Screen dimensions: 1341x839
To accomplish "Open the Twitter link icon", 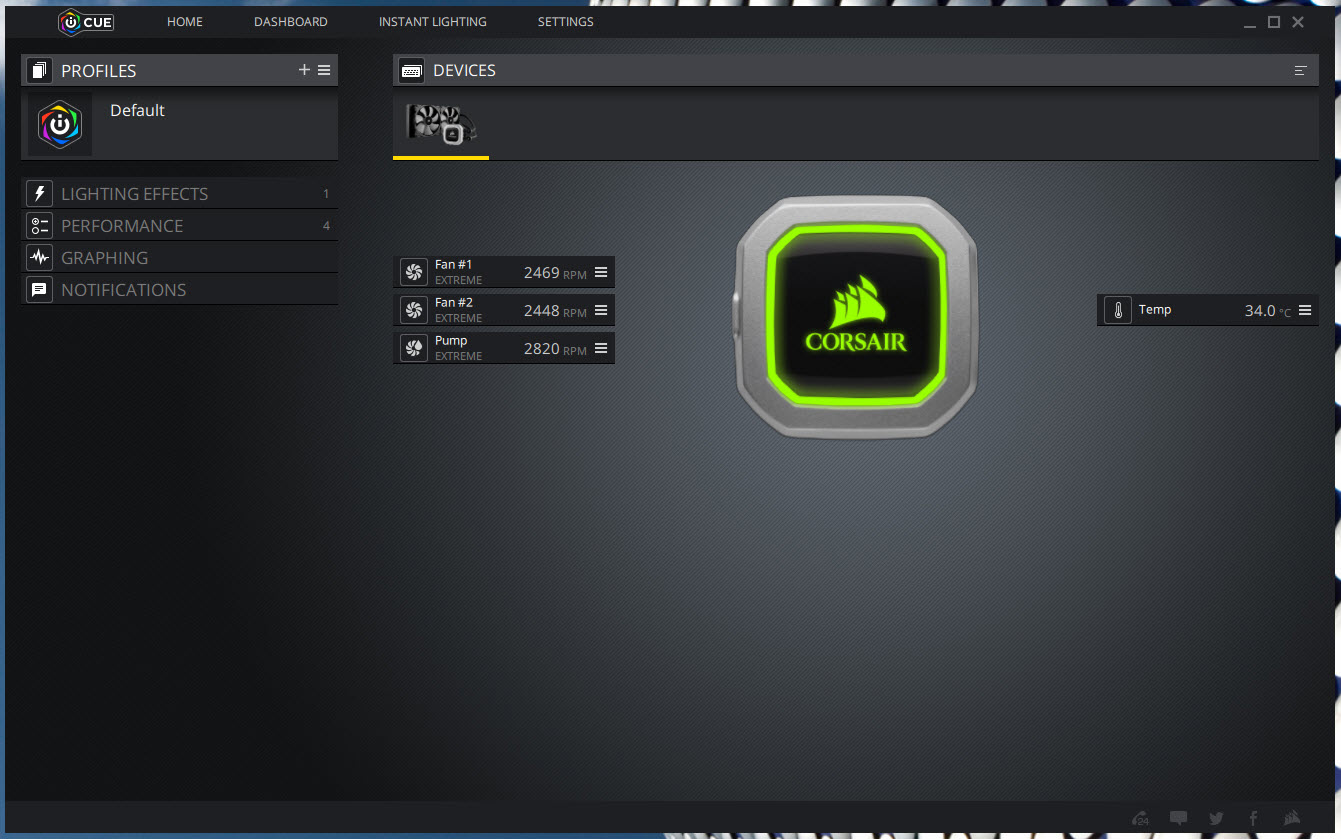I will coord(1216,818).
